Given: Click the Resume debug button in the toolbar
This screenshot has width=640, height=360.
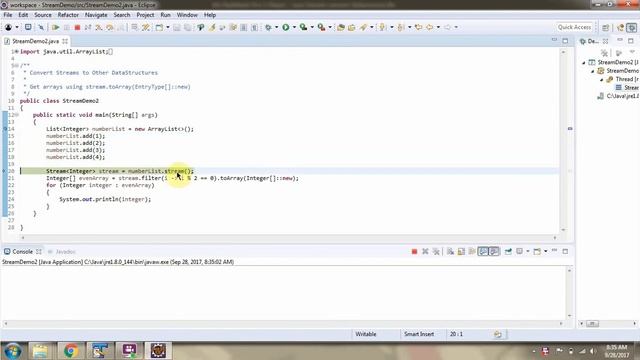Looking at the screenshot, I should pyautogui.click(x=56, y=27).
